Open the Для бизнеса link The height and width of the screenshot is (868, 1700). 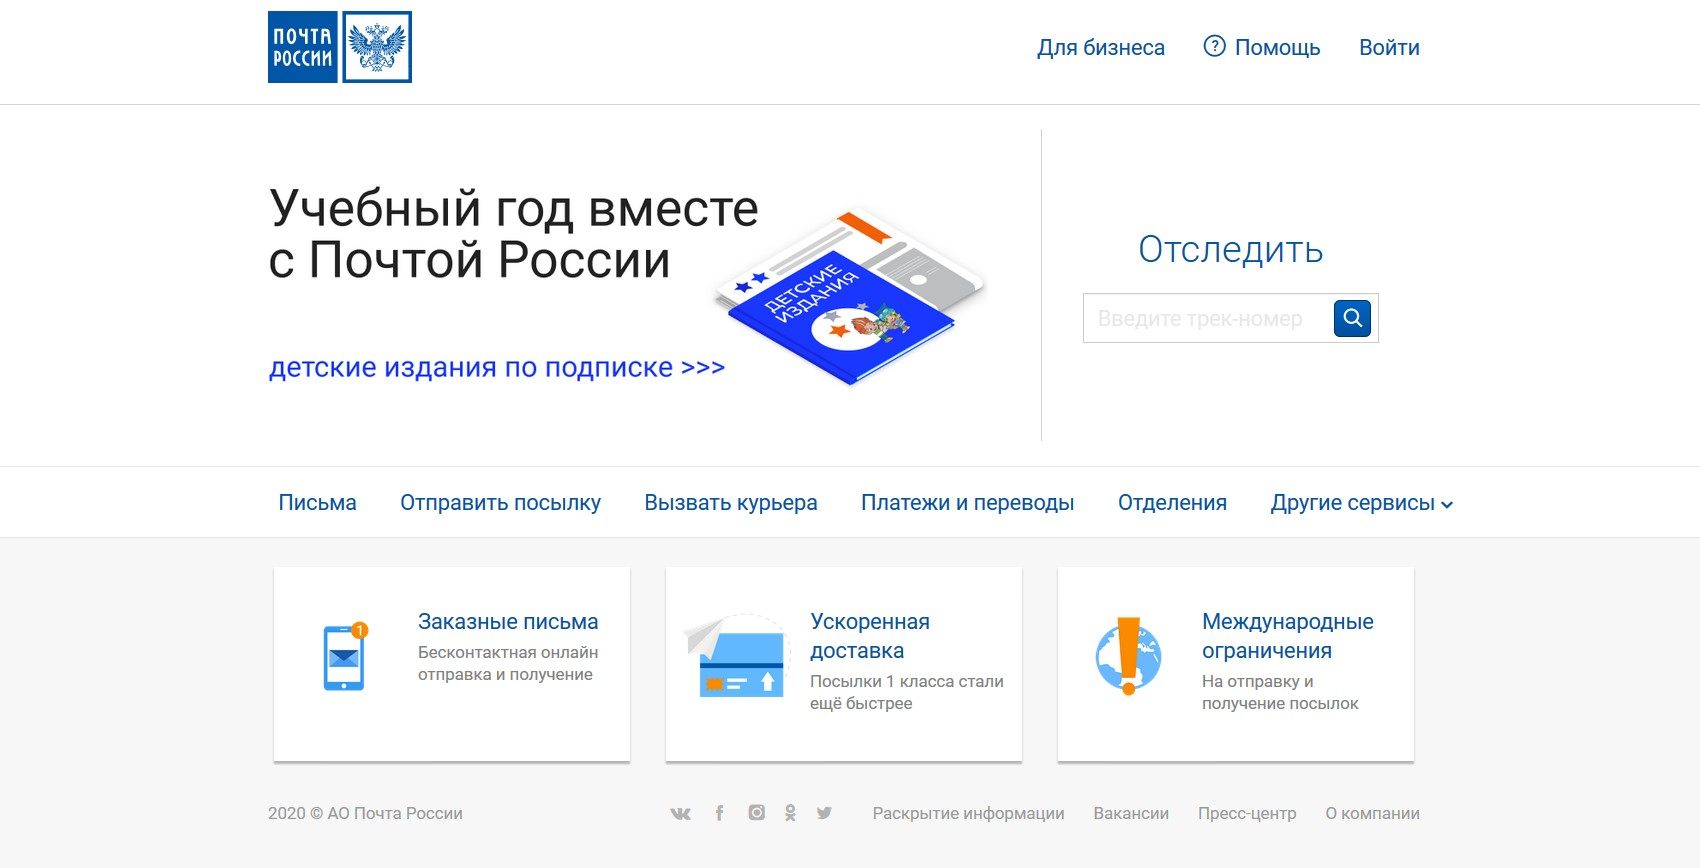click(1101, 48)
